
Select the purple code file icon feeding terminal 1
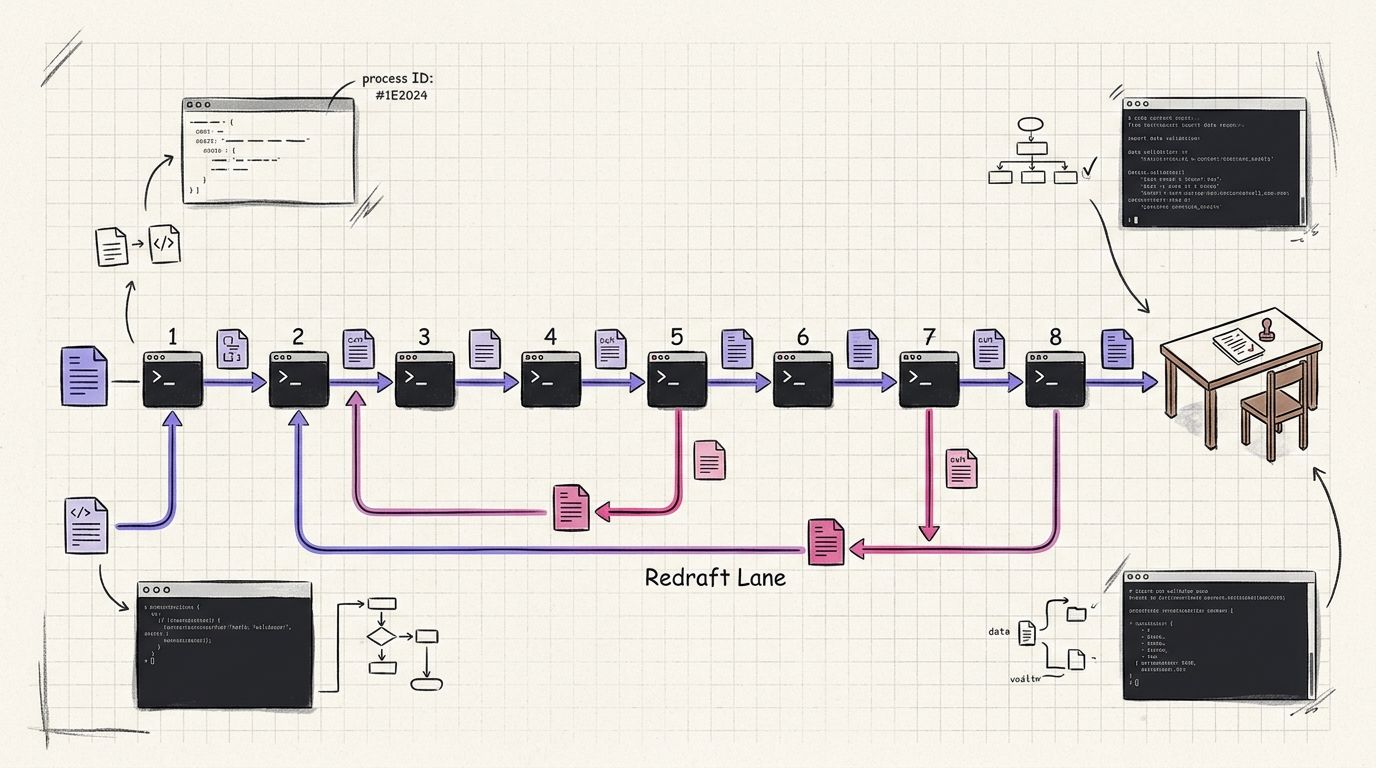[x=86, y=525]
